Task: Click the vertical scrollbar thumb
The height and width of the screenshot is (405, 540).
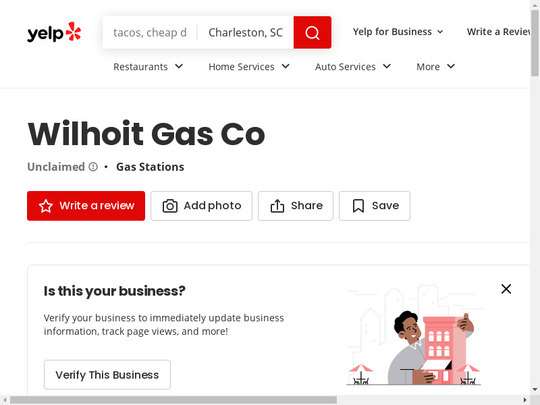Action: point(535,43)
